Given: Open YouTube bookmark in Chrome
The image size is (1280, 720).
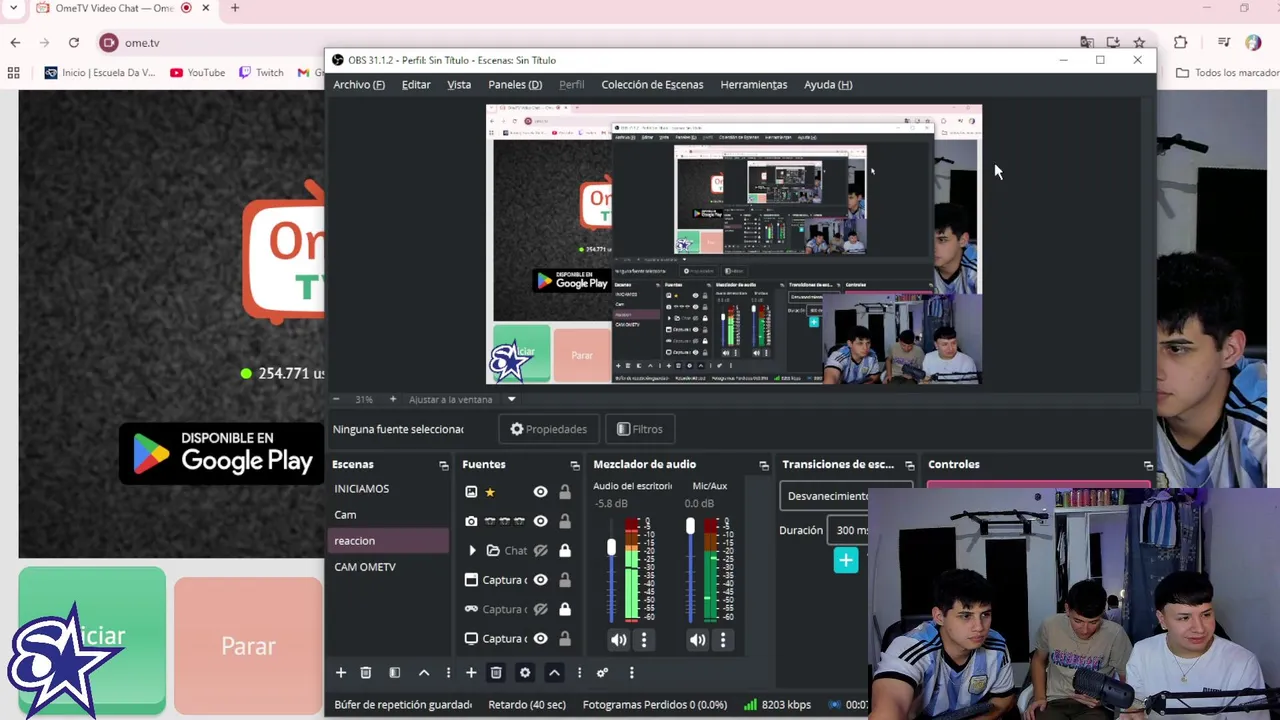Looking at the screenshot, I should click(197, 72).
